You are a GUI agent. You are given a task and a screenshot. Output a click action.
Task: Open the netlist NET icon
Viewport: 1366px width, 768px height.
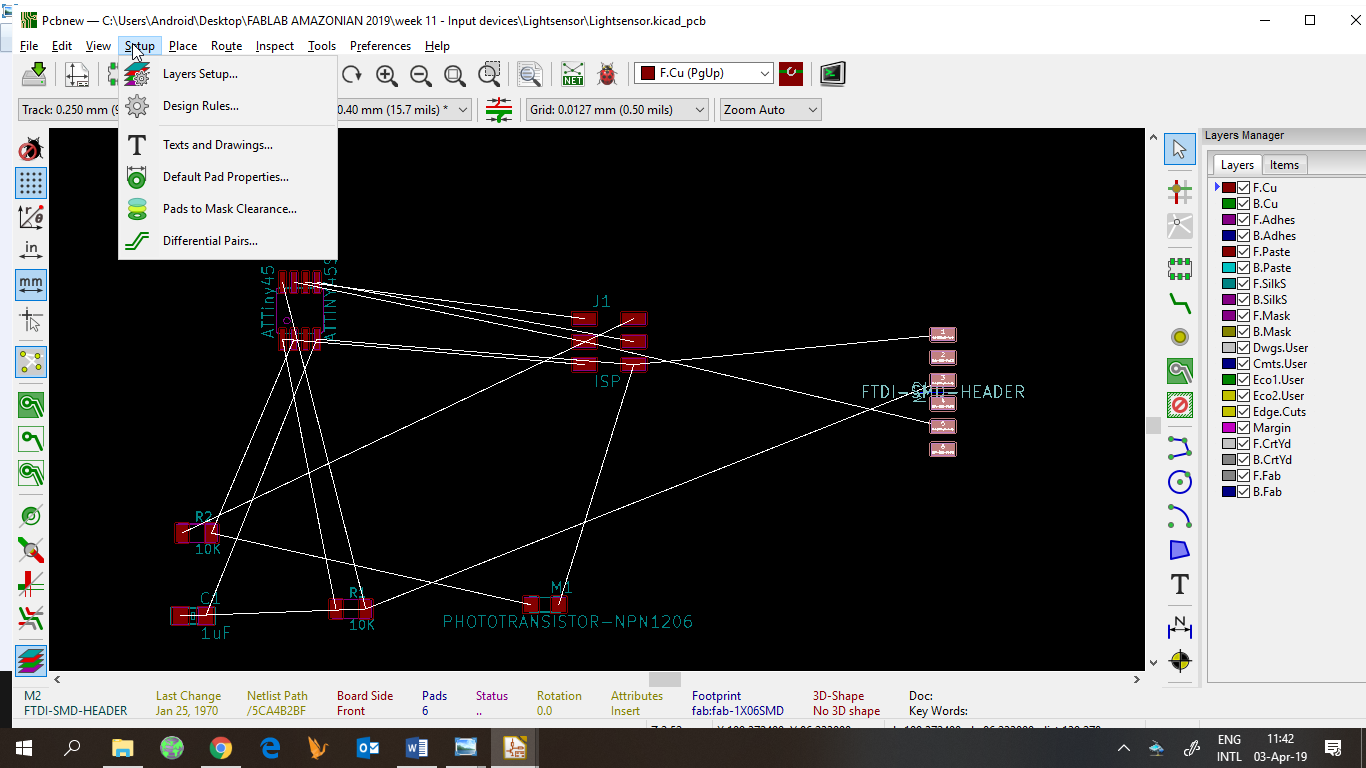point(572,74)
